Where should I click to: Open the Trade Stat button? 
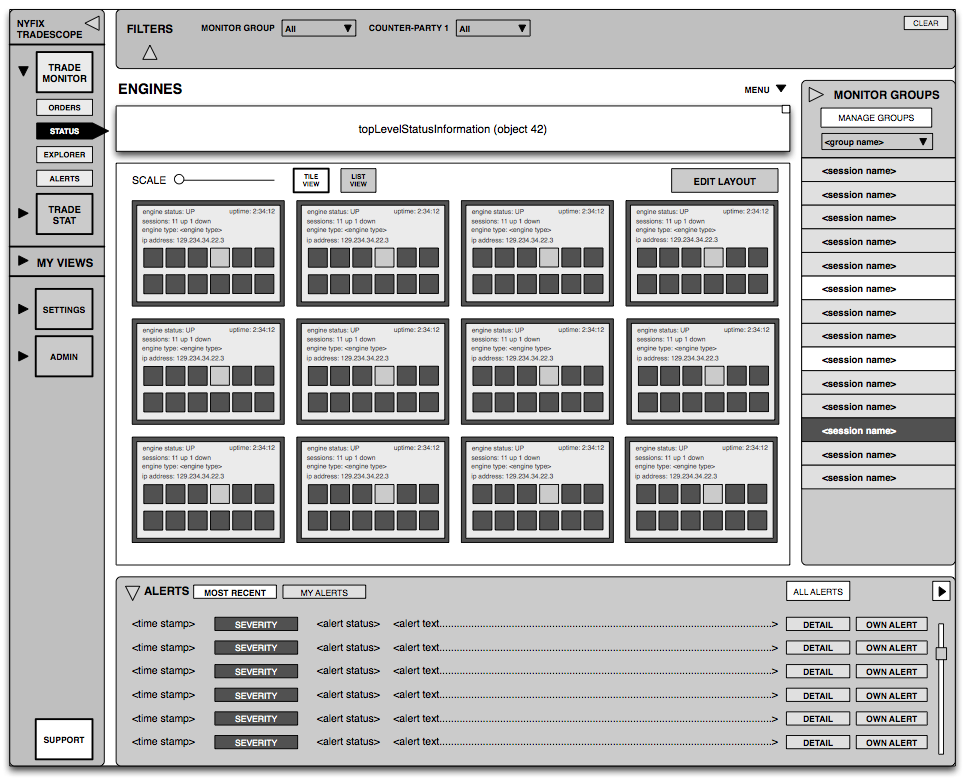click(64, 215)
